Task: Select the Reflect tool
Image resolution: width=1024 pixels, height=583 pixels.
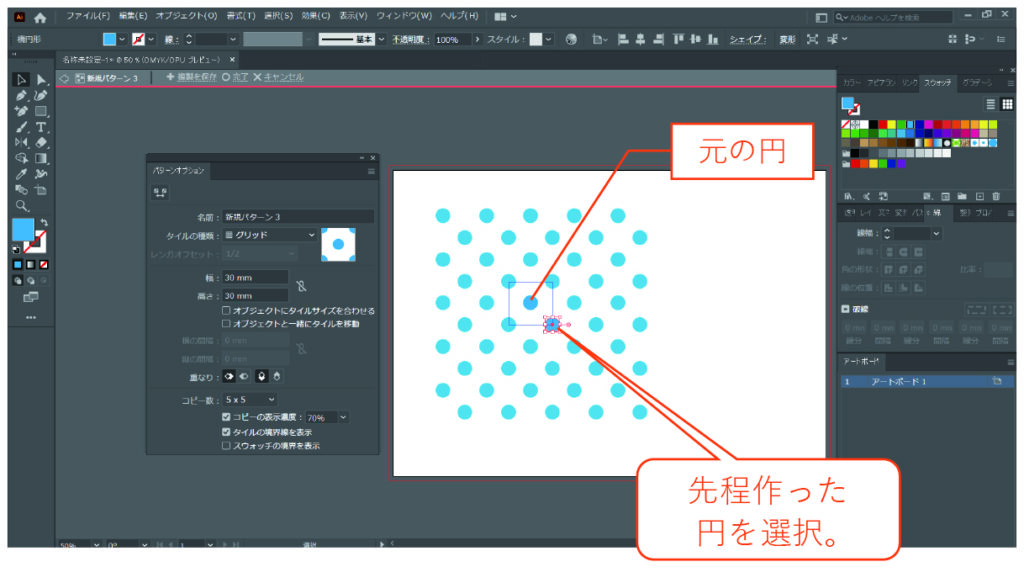Action: point(21,142)
